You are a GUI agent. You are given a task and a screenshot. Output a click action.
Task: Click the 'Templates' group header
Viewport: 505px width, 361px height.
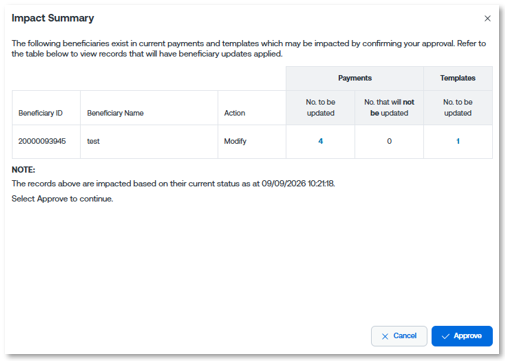pos(458,78)
